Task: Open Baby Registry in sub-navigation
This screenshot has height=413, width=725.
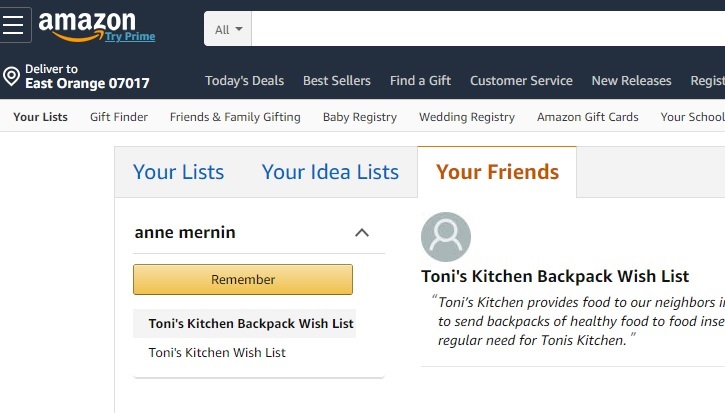Action: [360, 117]
